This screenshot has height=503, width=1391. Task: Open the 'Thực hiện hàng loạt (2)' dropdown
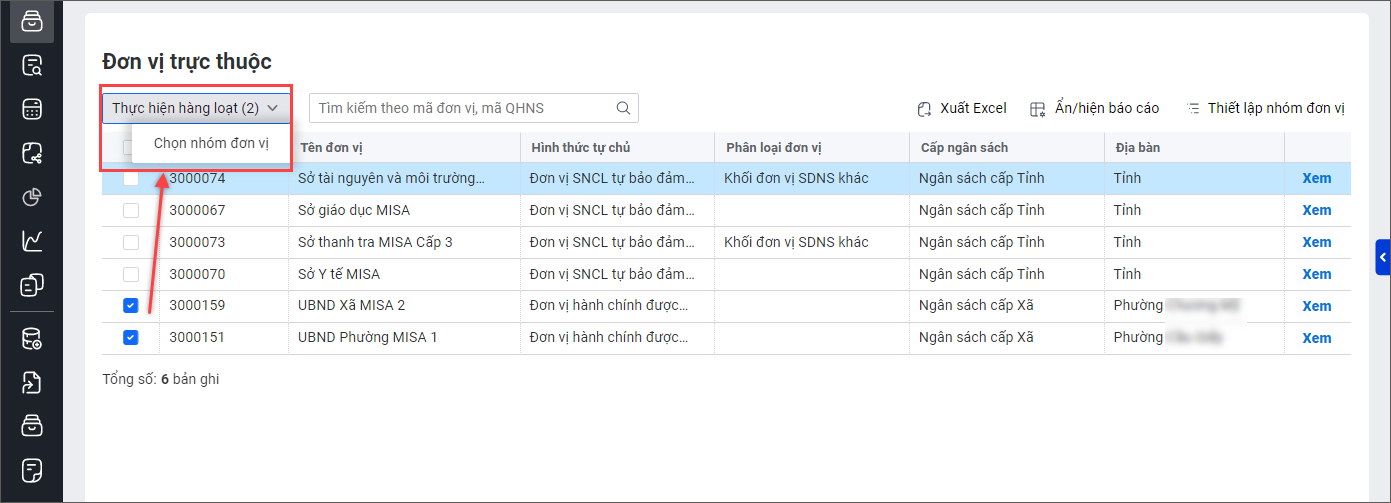(196, 108)
